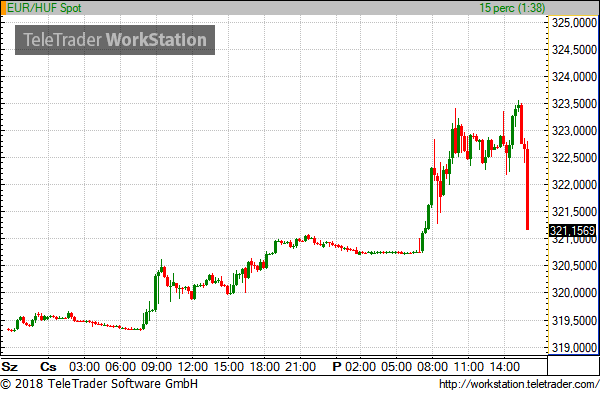This screenshot has height=393, width=600.
Task: Click the 09:00 time axis label
Action: (157, 367)
